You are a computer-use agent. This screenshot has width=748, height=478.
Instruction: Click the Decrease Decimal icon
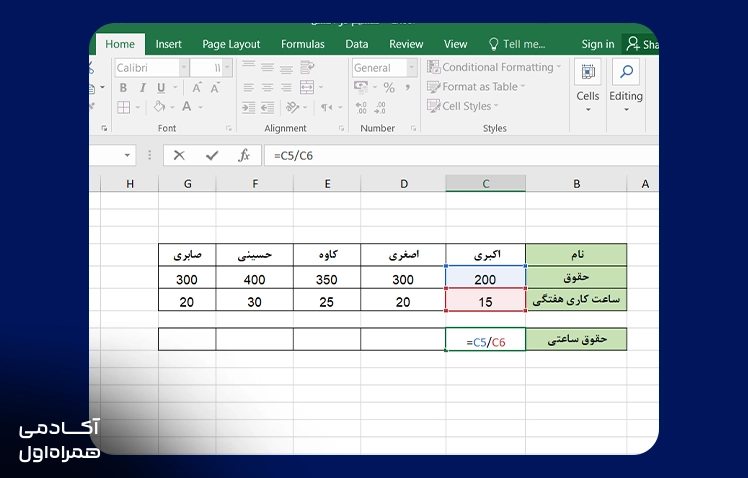[x=380, y=108]
